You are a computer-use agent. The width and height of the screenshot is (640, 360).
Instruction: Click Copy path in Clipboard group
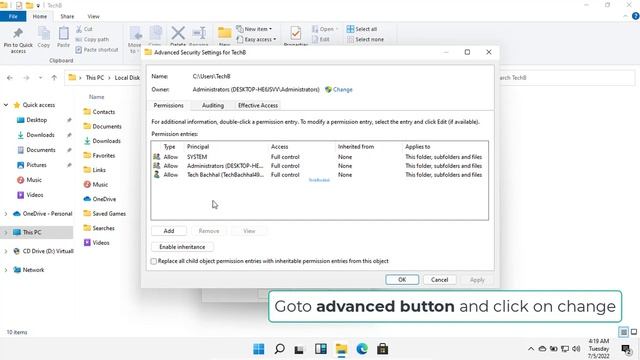[x=92, y=39]
